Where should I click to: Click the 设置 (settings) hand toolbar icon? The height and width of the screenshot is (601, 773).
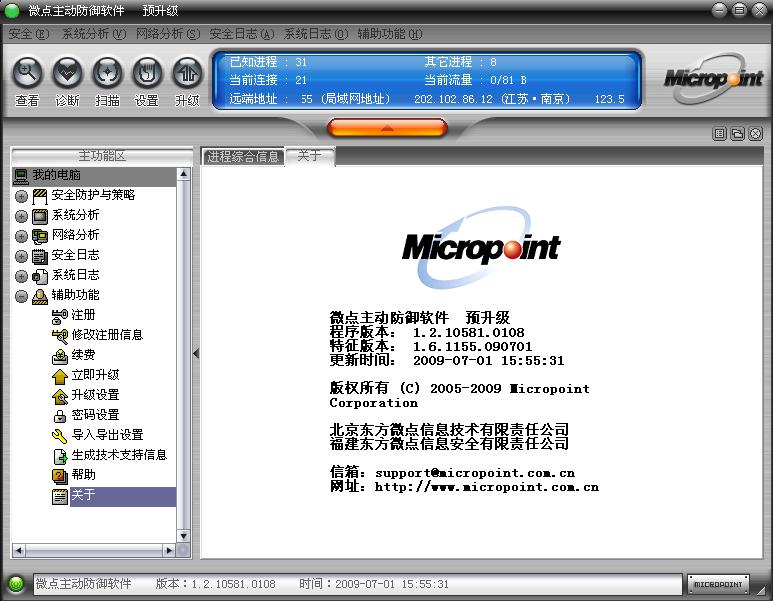147,73
